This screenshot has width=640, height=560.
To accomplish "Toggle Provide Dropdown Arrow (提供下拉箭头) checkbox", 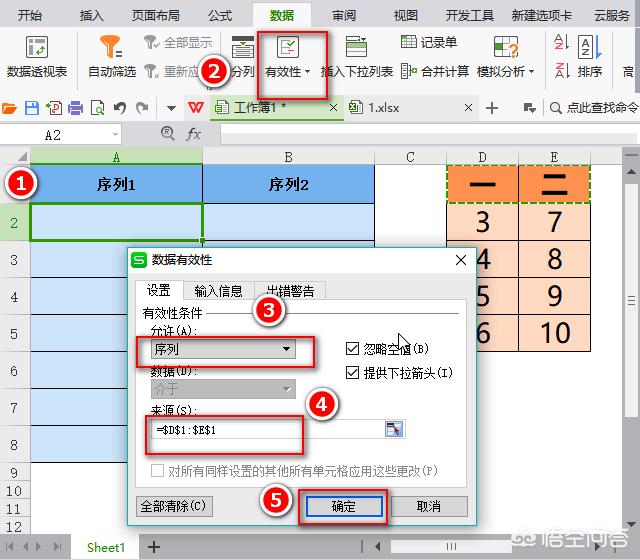I will (352, 372).
